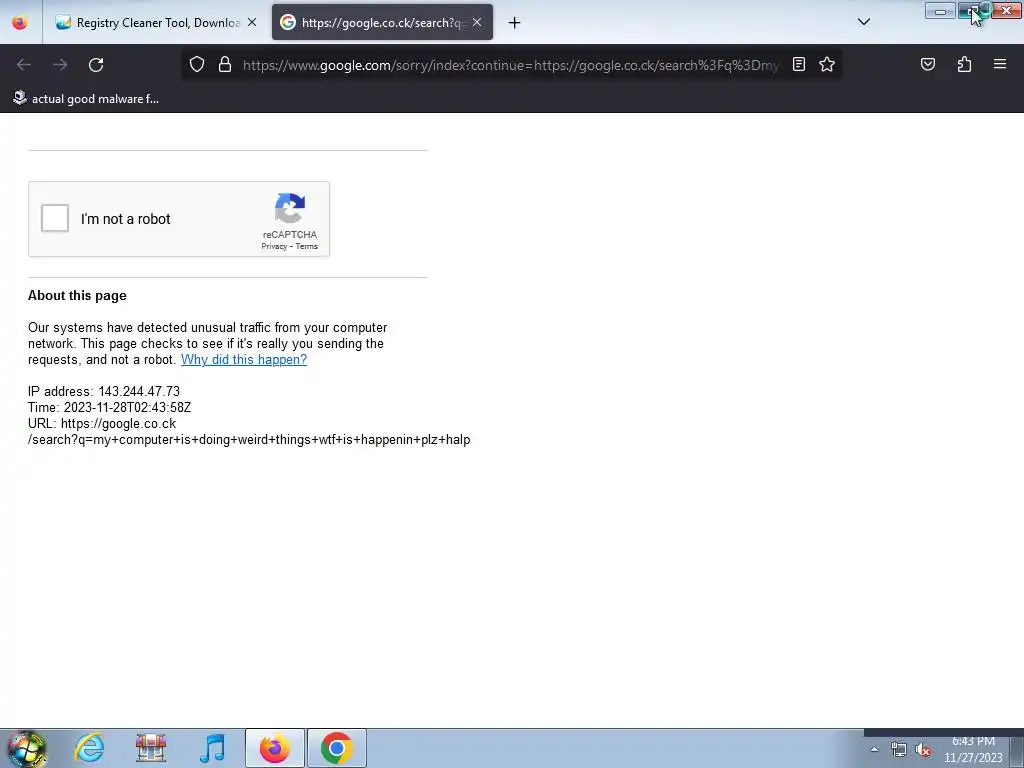Close the google.co.ck search tab

(477, 23)
